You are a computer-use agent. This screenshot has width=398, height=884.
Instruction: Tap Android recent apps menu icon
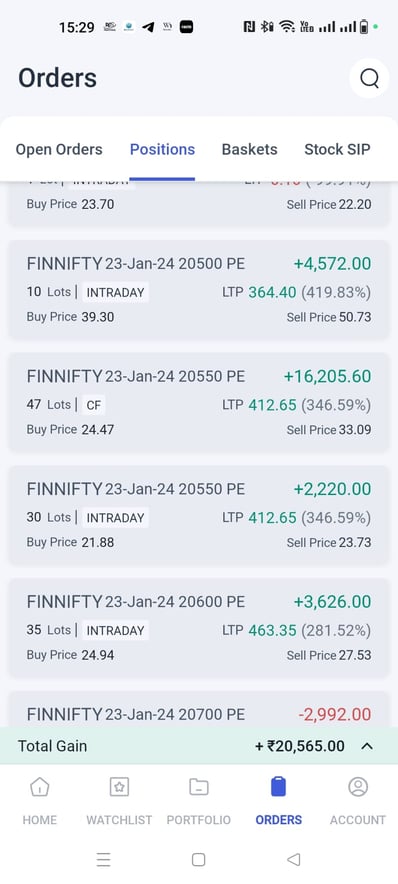tap(103, 859)
